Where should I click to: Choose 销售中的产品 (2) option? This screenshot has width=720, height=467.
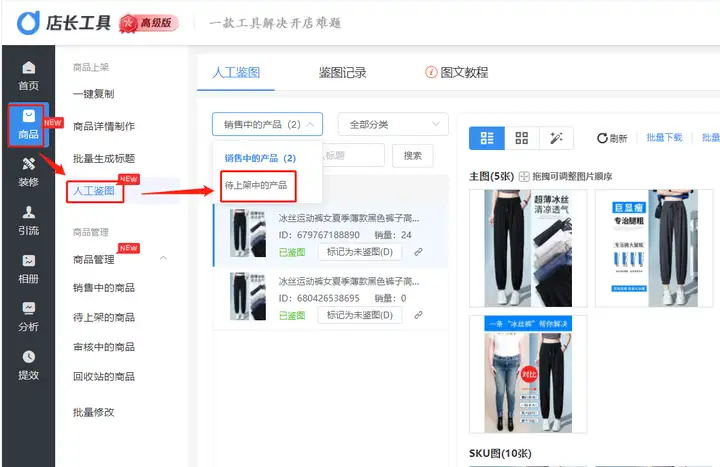(260, 158)
